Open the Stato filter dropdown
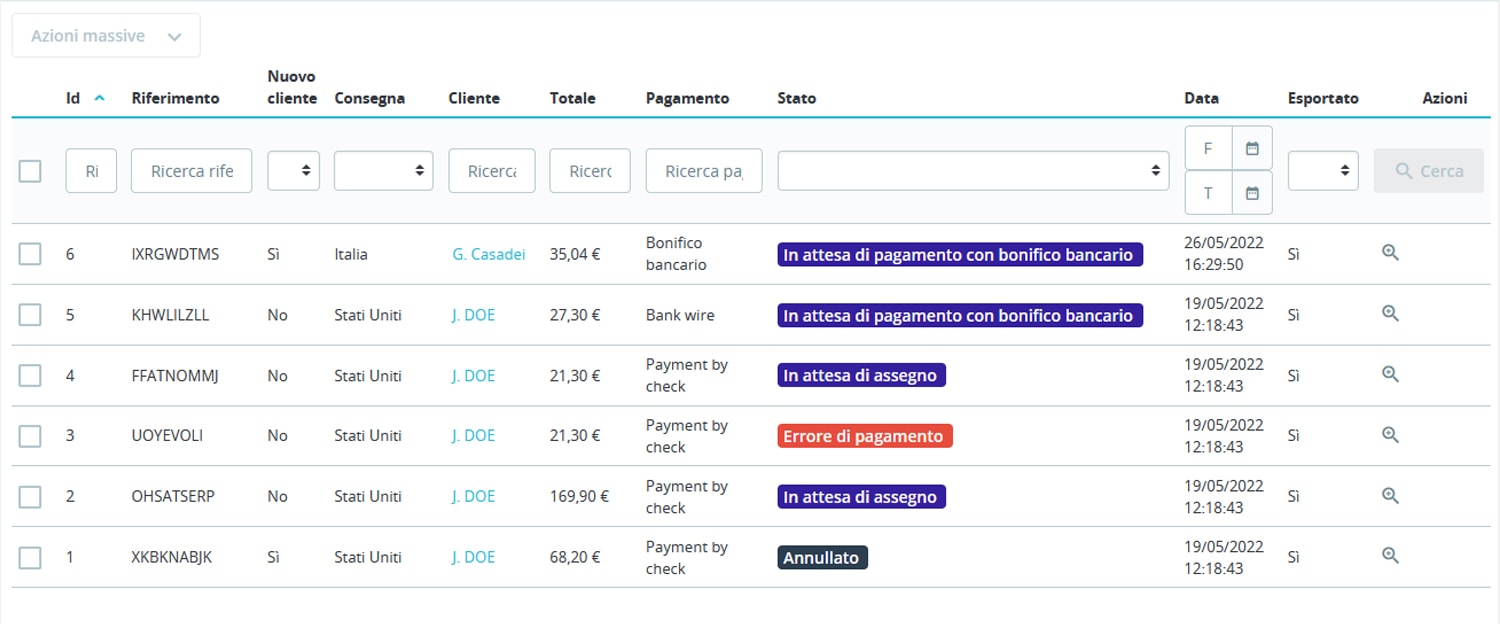The width and height of the screenshot is (1500, 624). (x=972, y=171)
